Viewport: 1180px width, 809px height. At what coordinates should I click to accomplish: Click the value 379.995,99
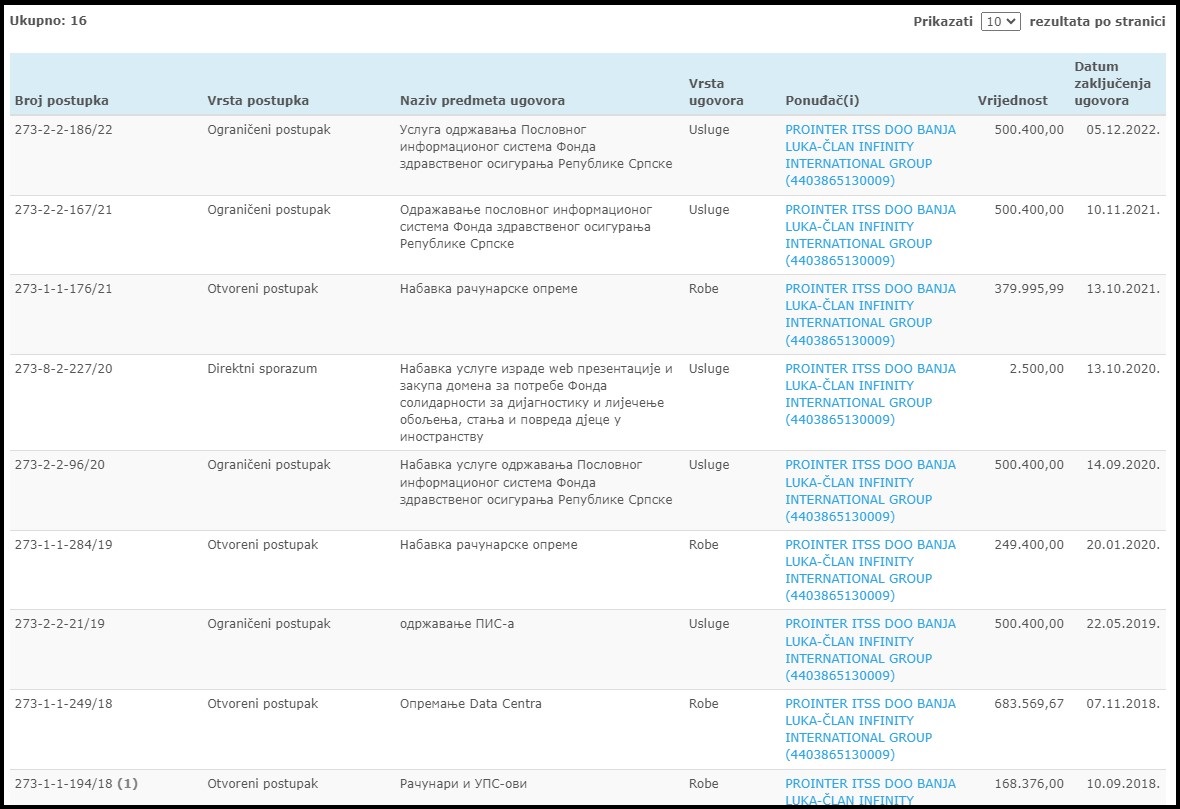pyautogui.click(x=1029, y=288)
